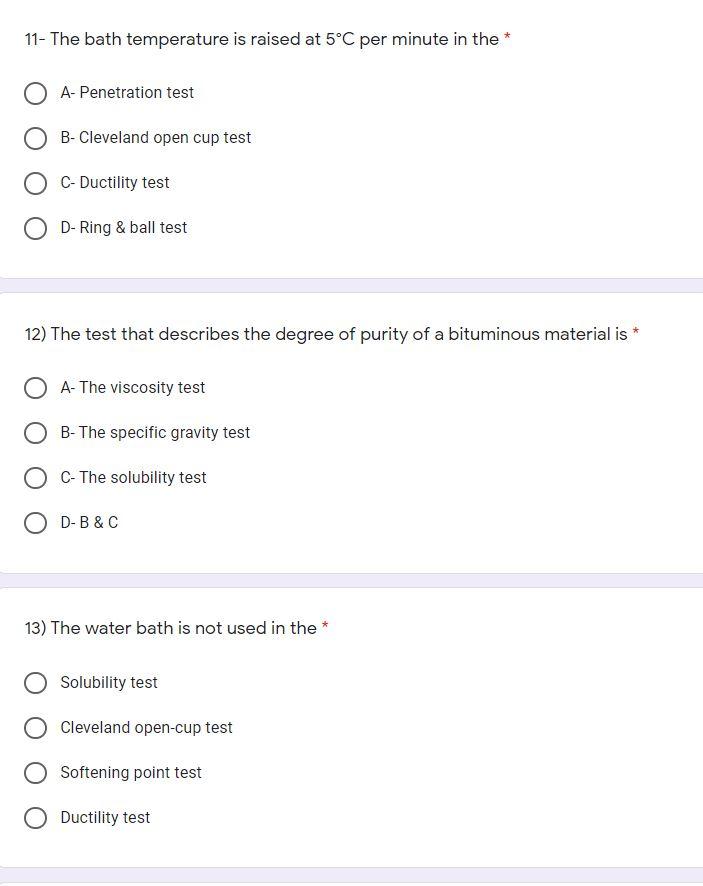Choose Cleveland open-cup test in question 13

coord(35,728)
